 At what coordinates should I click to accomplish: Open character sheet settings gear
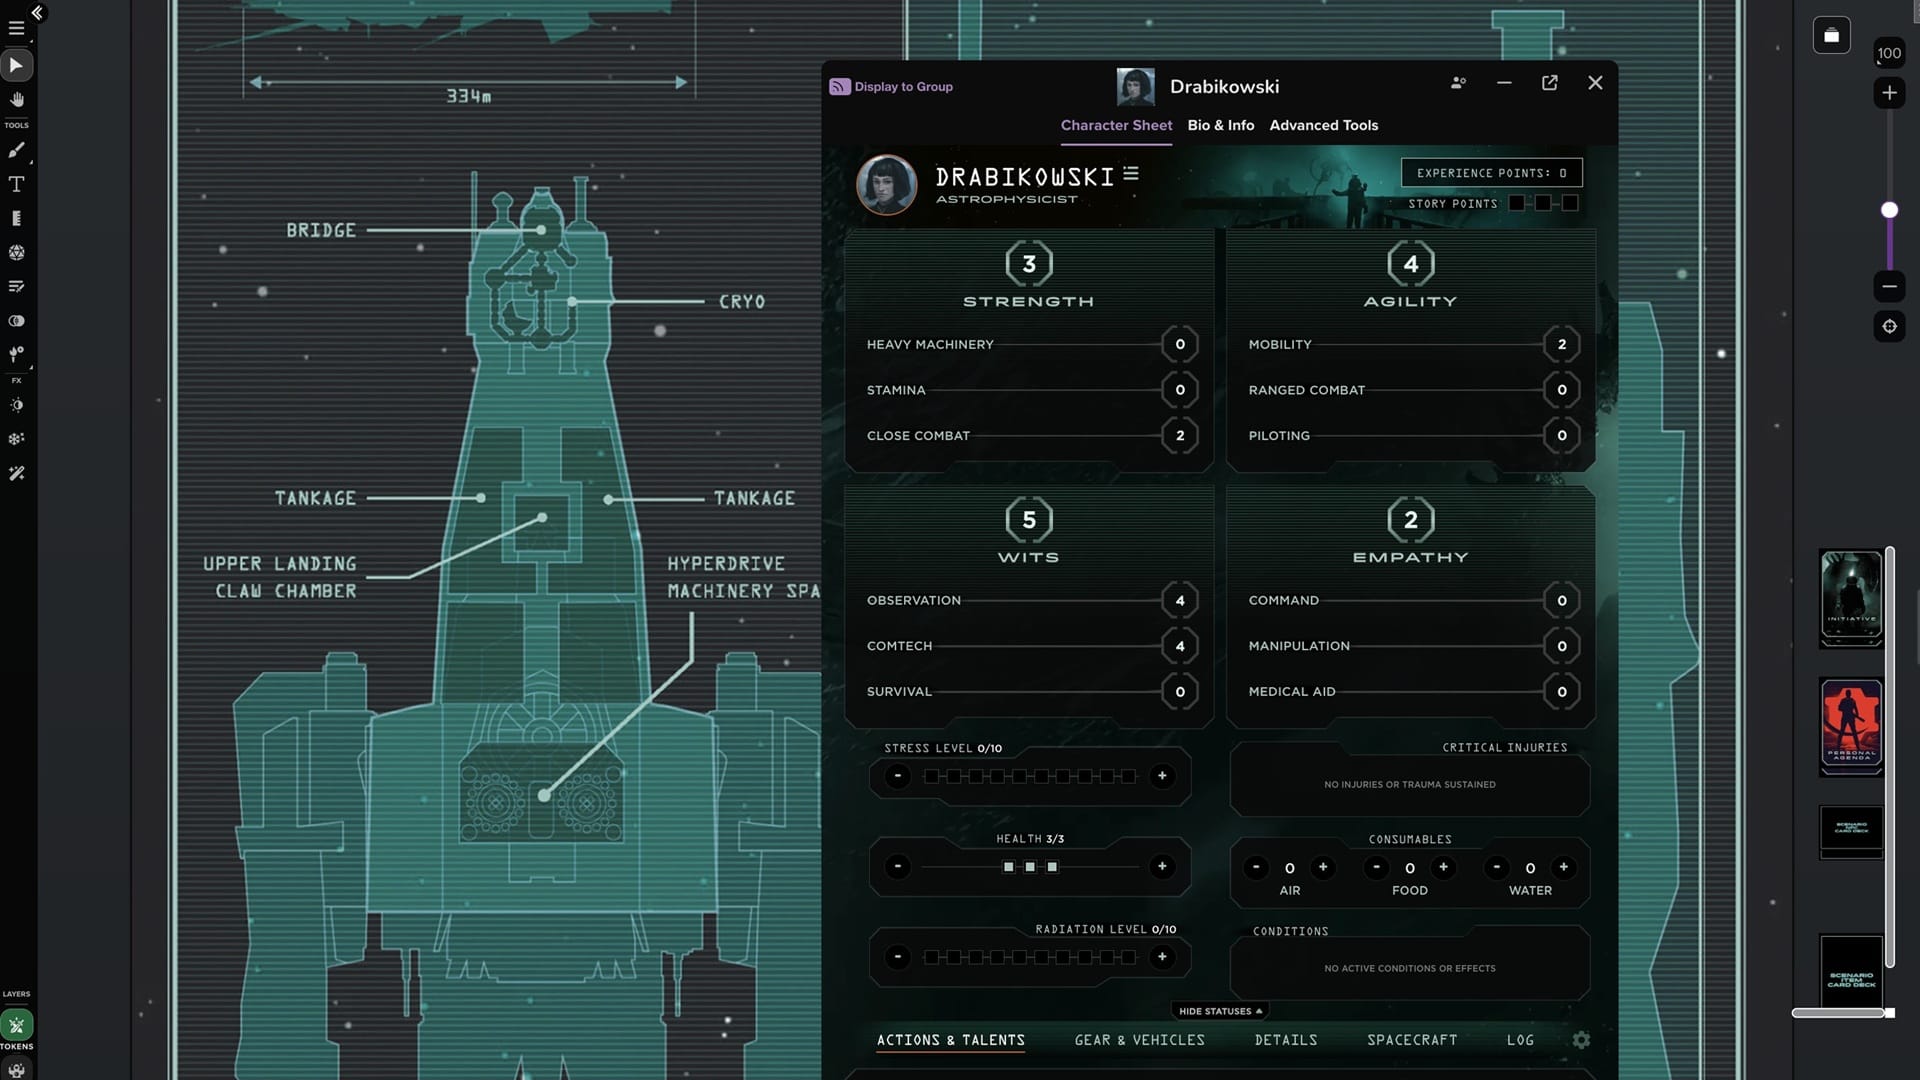coord(1581,1040)
